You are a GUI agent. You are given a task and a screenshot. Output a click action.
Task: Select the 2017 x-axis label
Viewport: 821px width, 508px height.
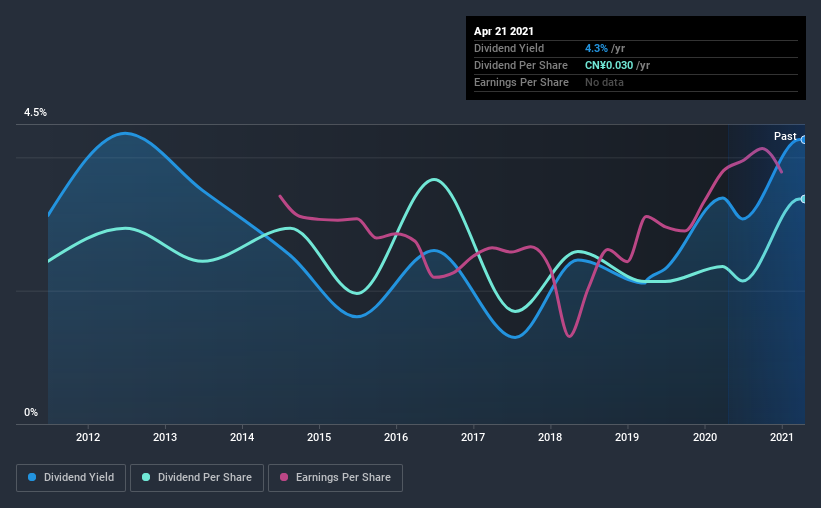(x=473, y=437)
